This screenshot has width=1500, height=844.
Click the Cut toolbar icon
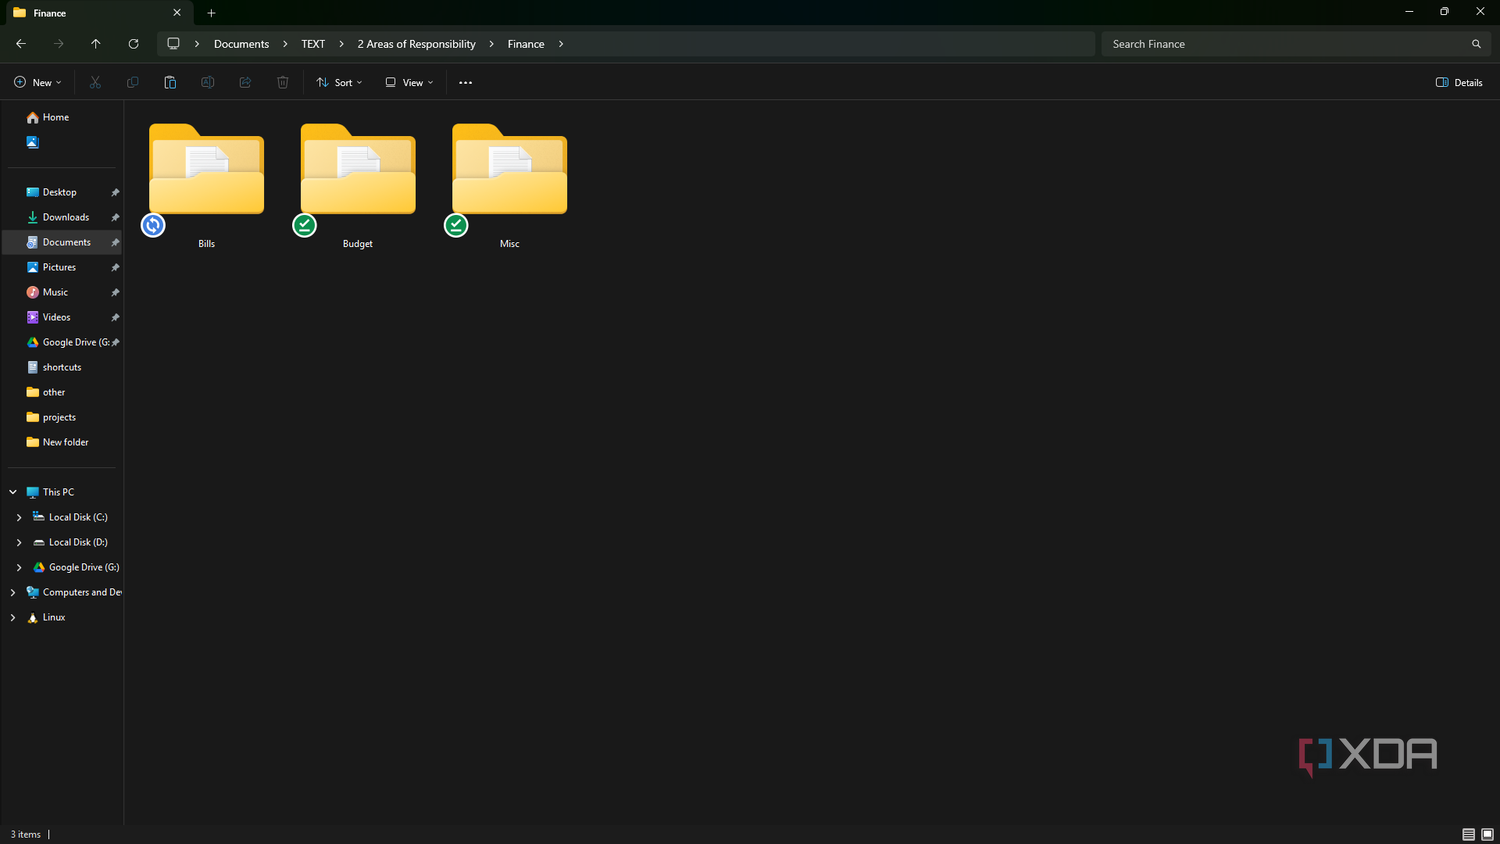(x=95, y=82)
